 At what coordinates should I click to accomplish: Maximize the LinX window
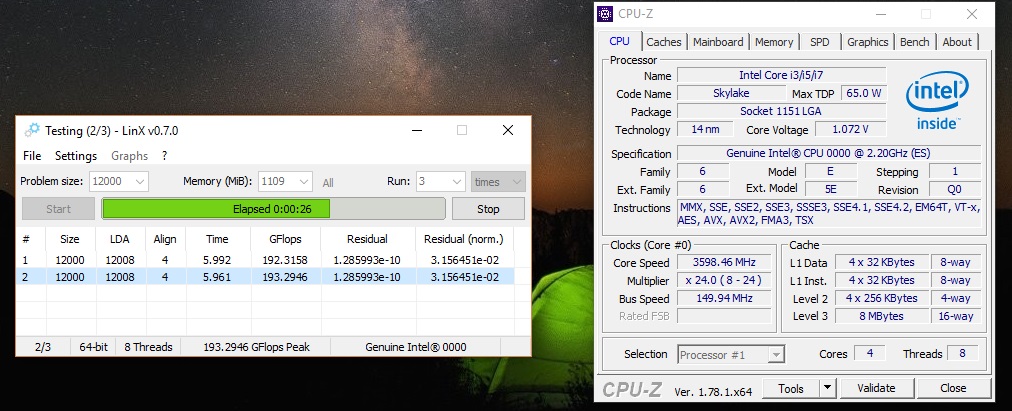coord(461,130)
